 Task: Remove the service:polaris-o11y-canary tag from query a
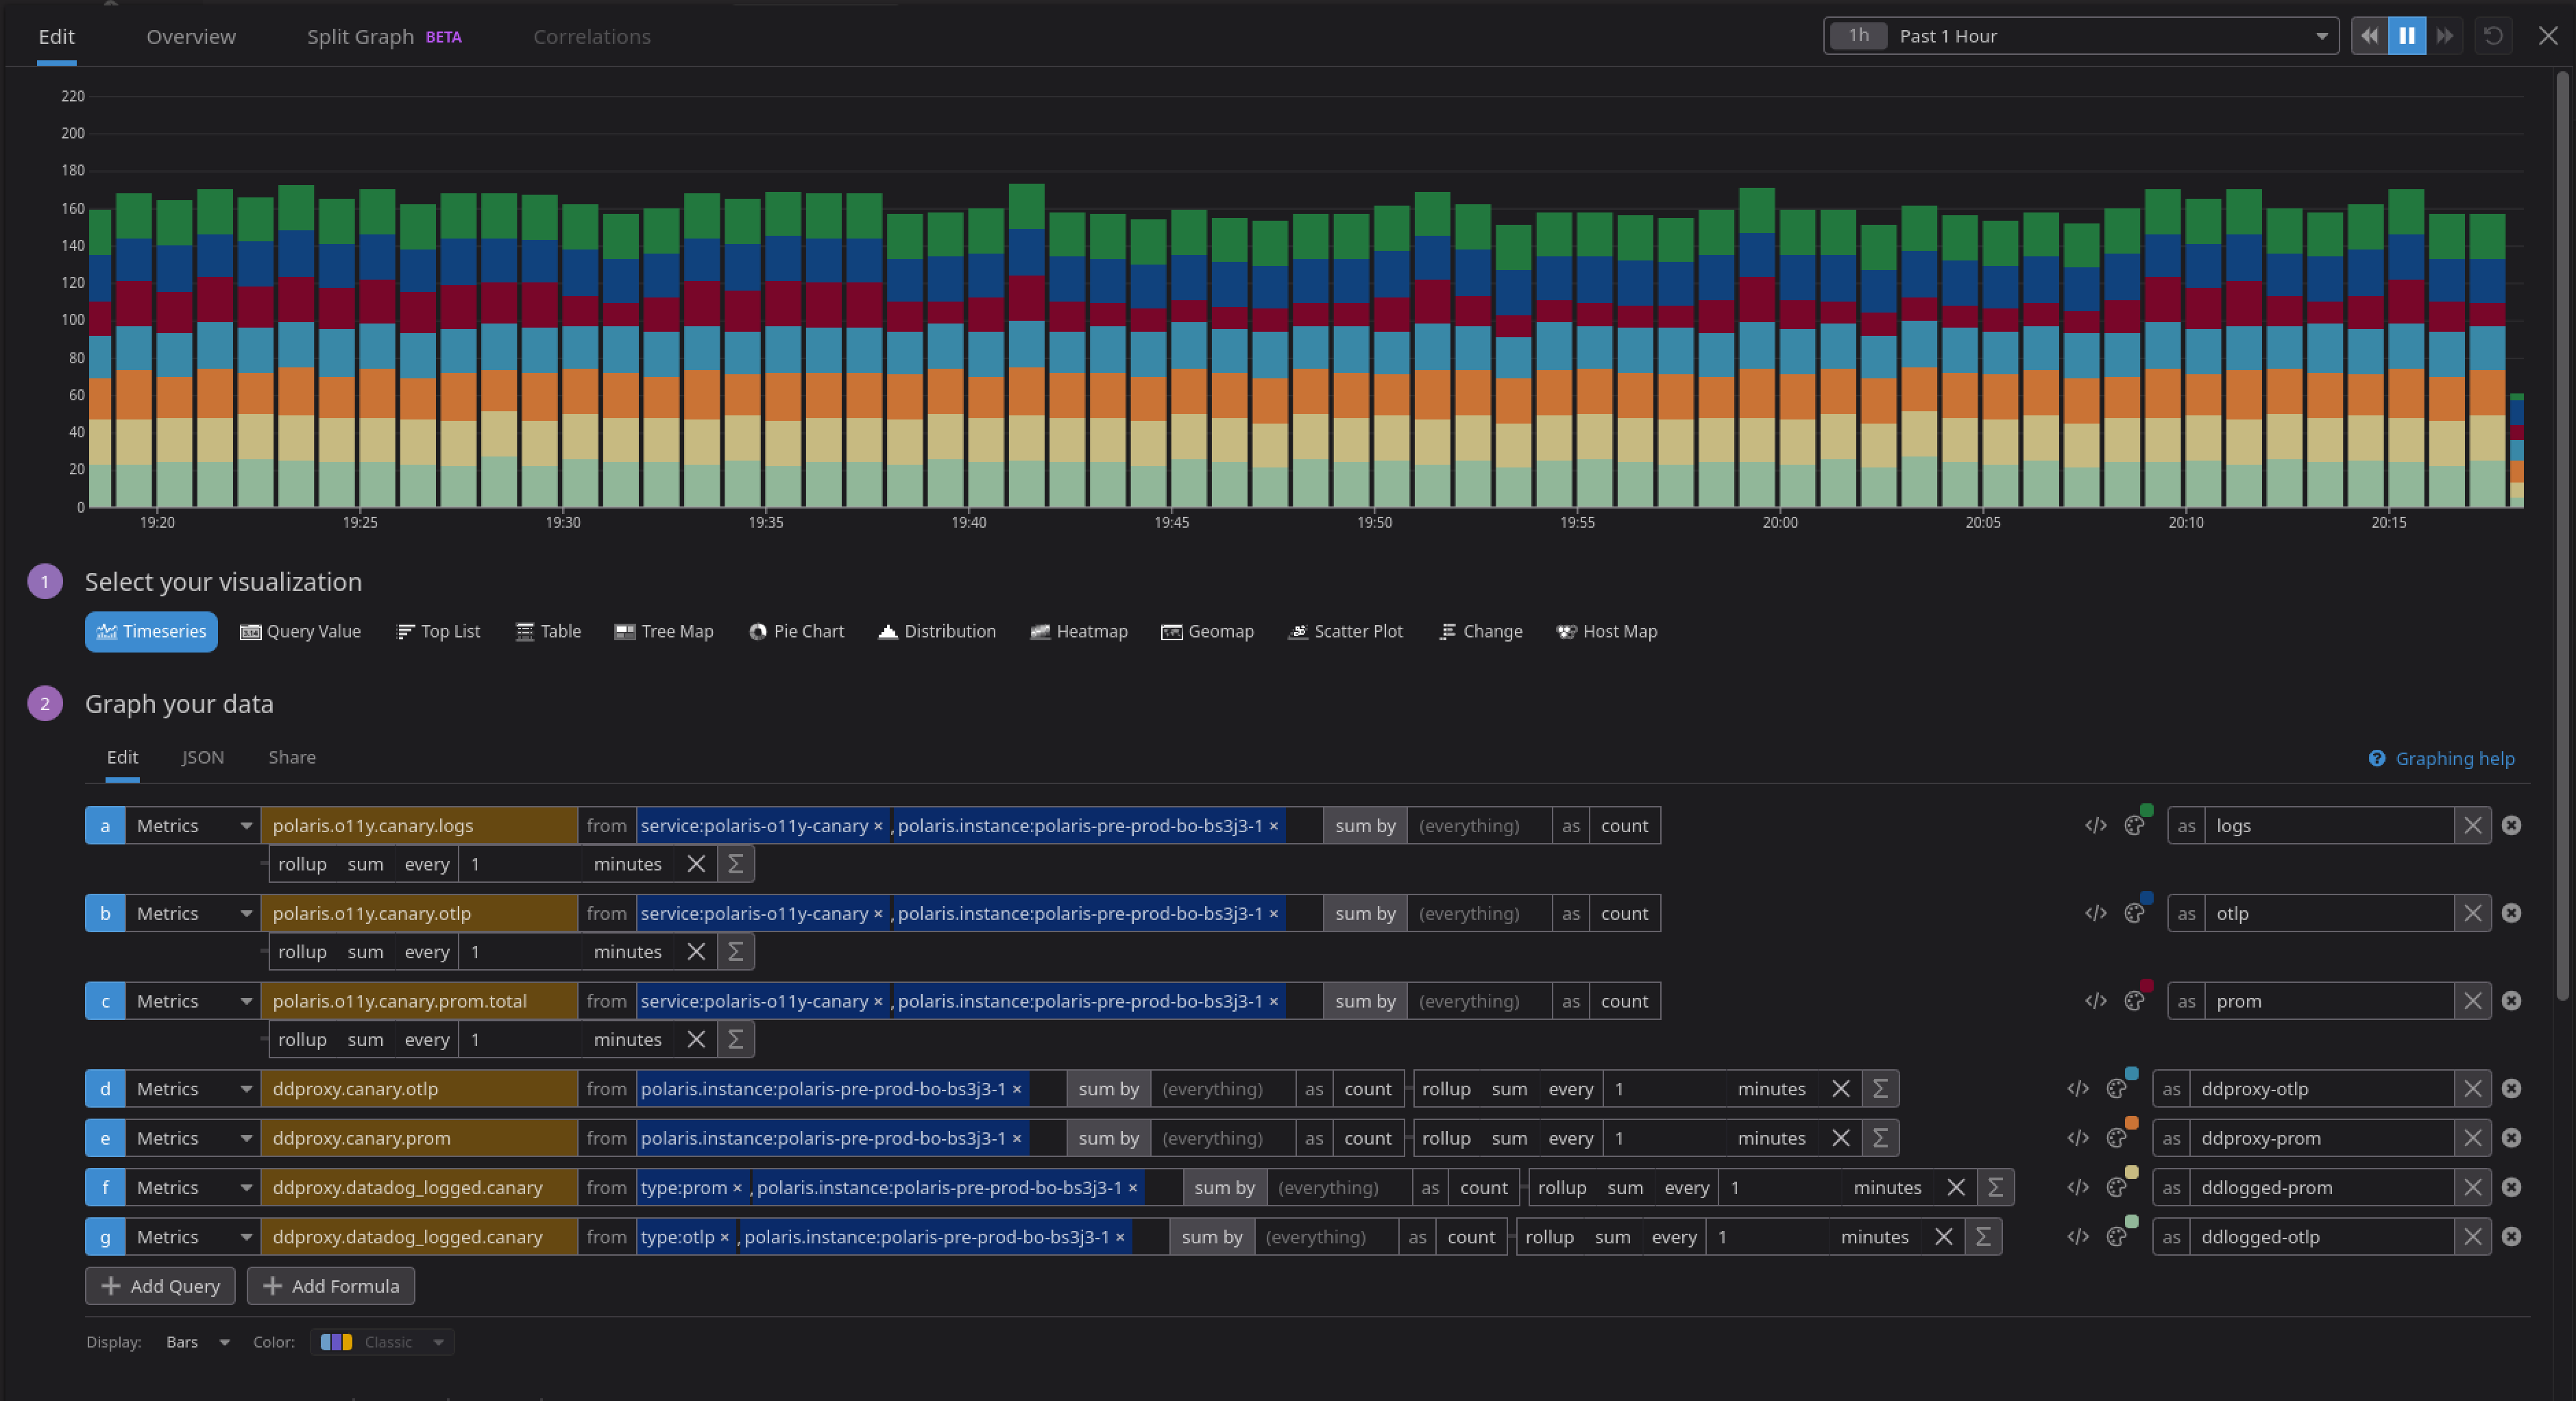[x=877, y=826]
